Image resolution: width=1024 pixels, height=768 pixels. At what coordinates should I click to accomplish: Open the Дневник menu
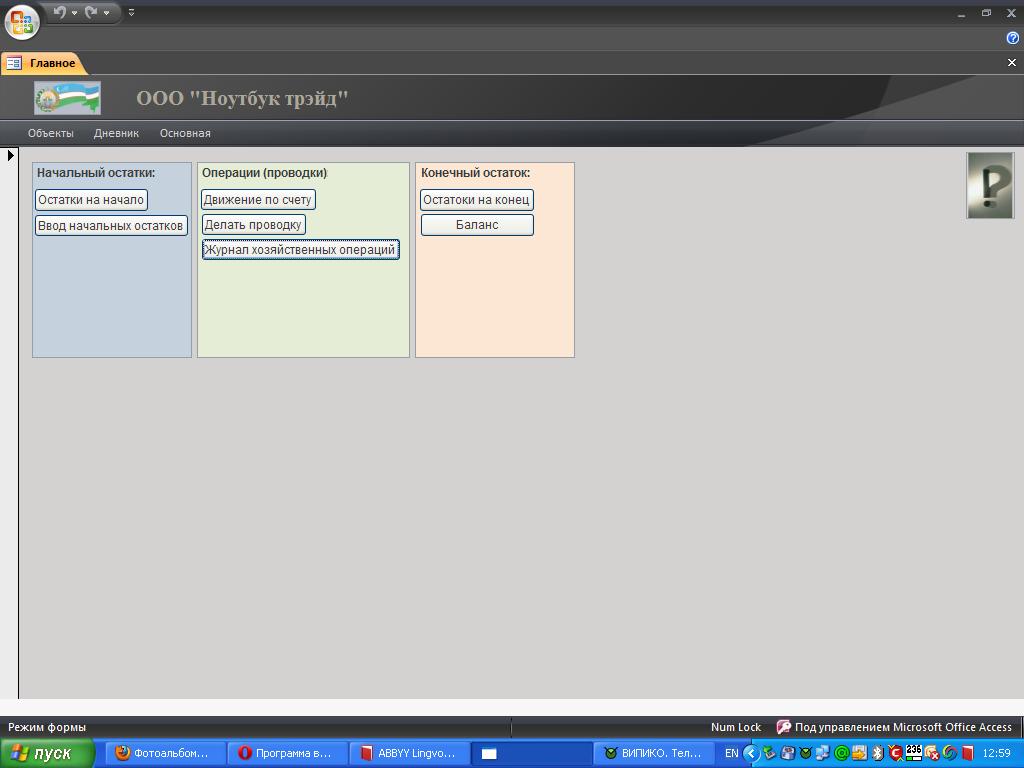(x=116, y=133)
